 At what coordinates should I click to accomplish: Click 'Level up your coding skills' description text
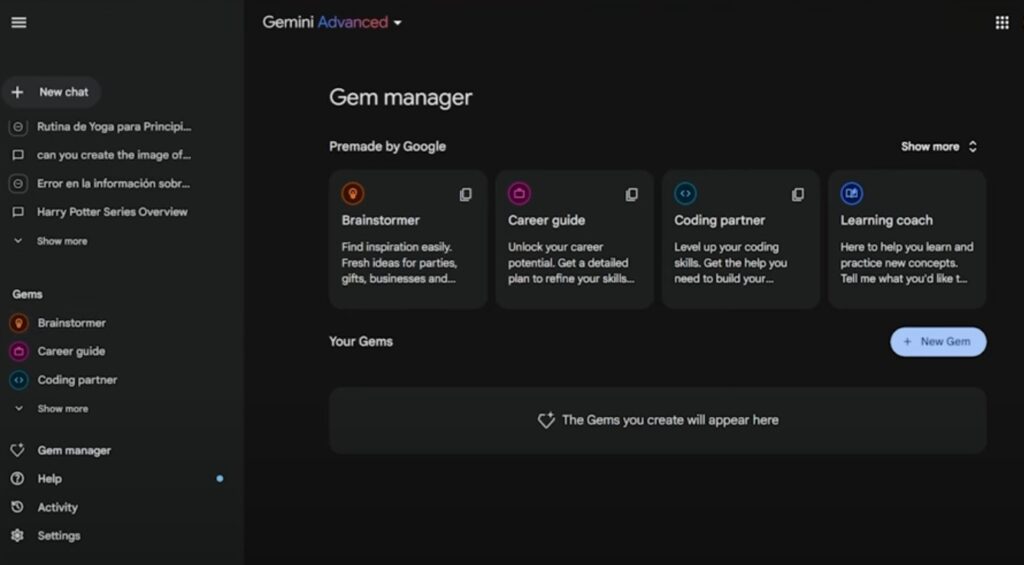tap(730, 263)
